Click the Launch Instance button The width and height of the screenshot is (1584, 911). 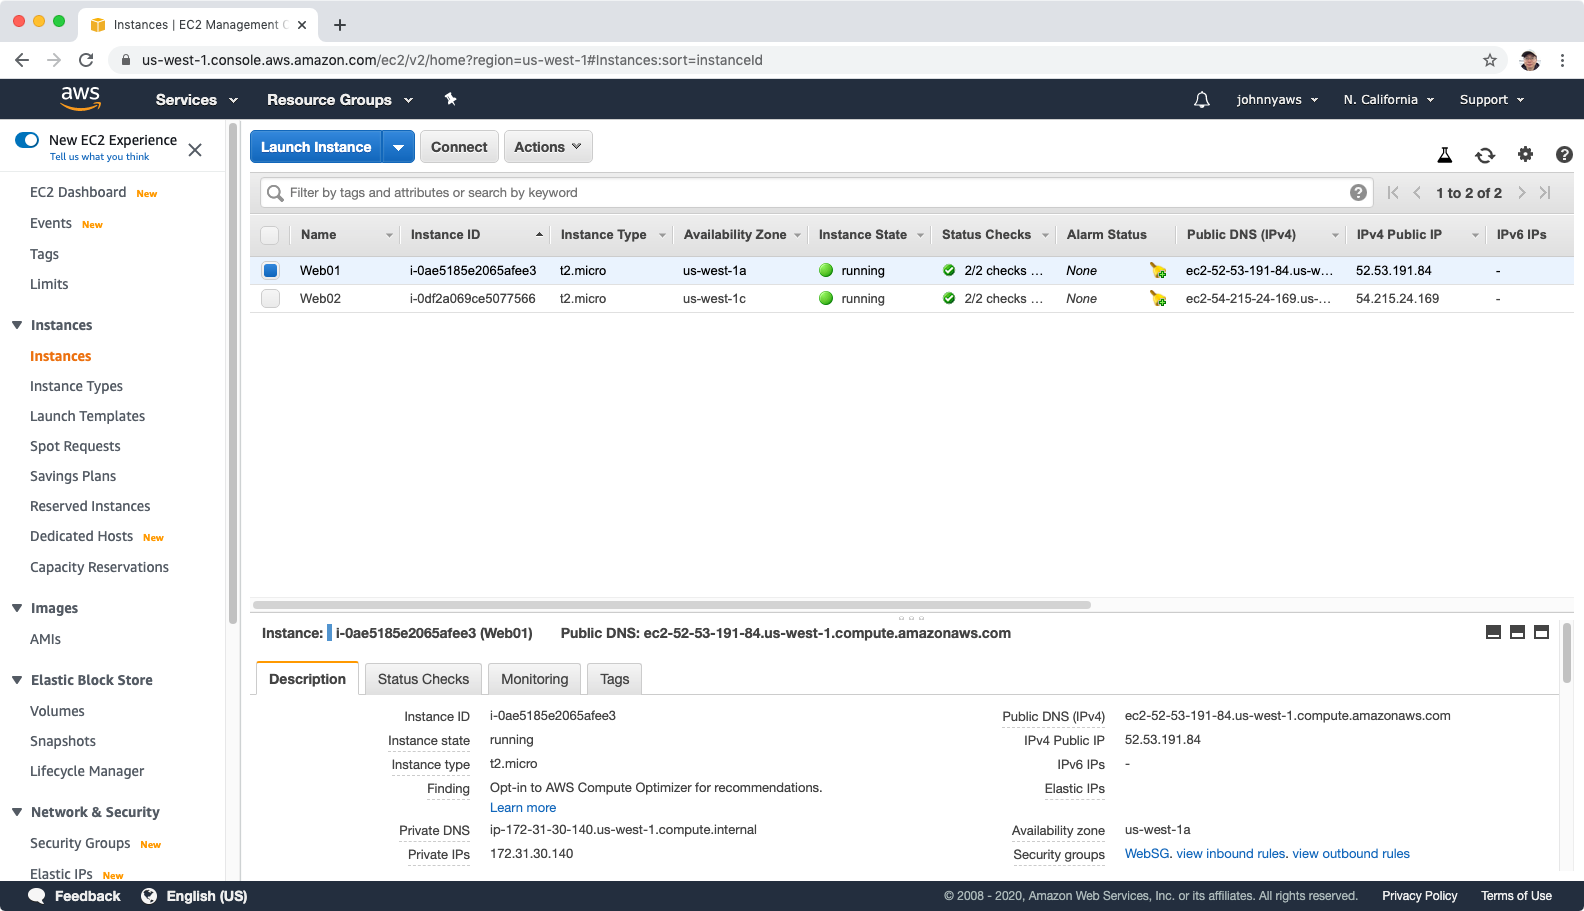coord(316,147)
